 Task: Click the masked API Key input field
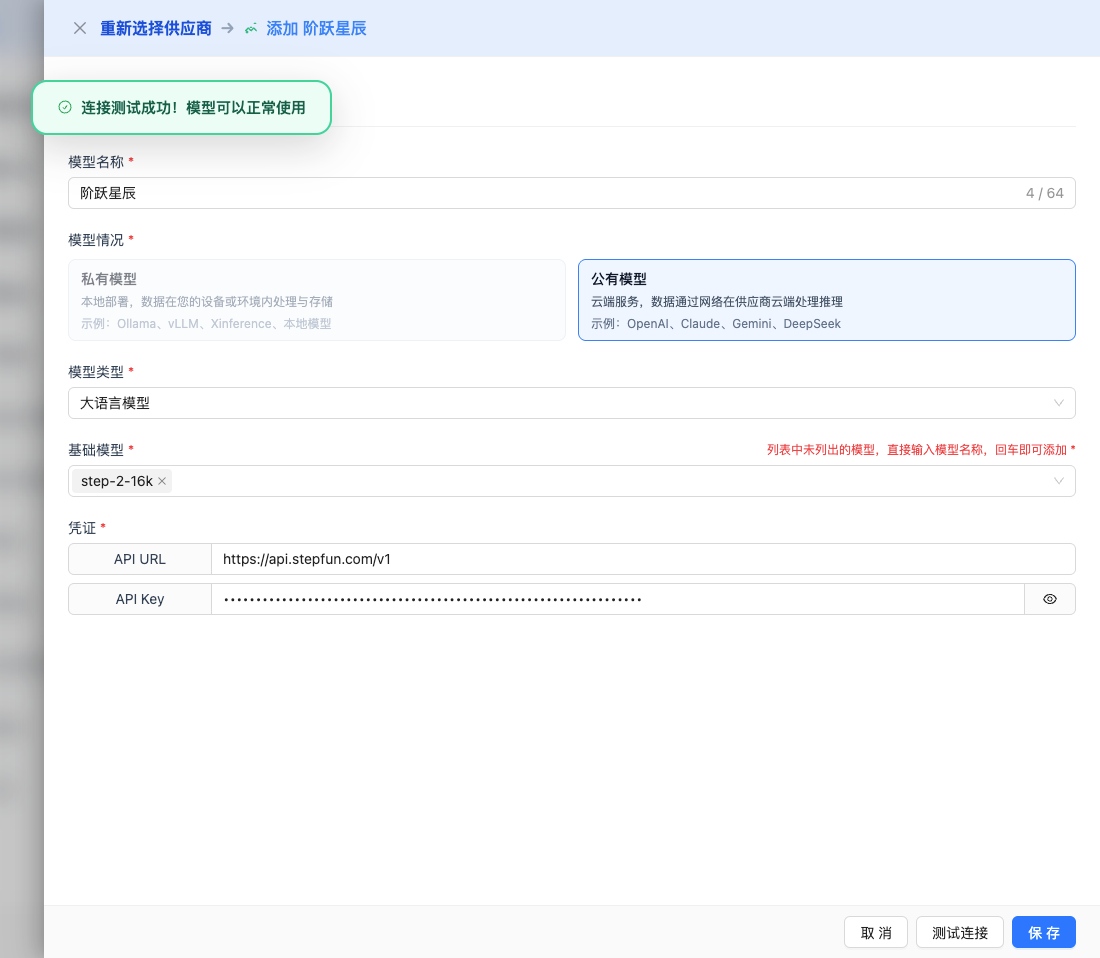coord(616,599)
